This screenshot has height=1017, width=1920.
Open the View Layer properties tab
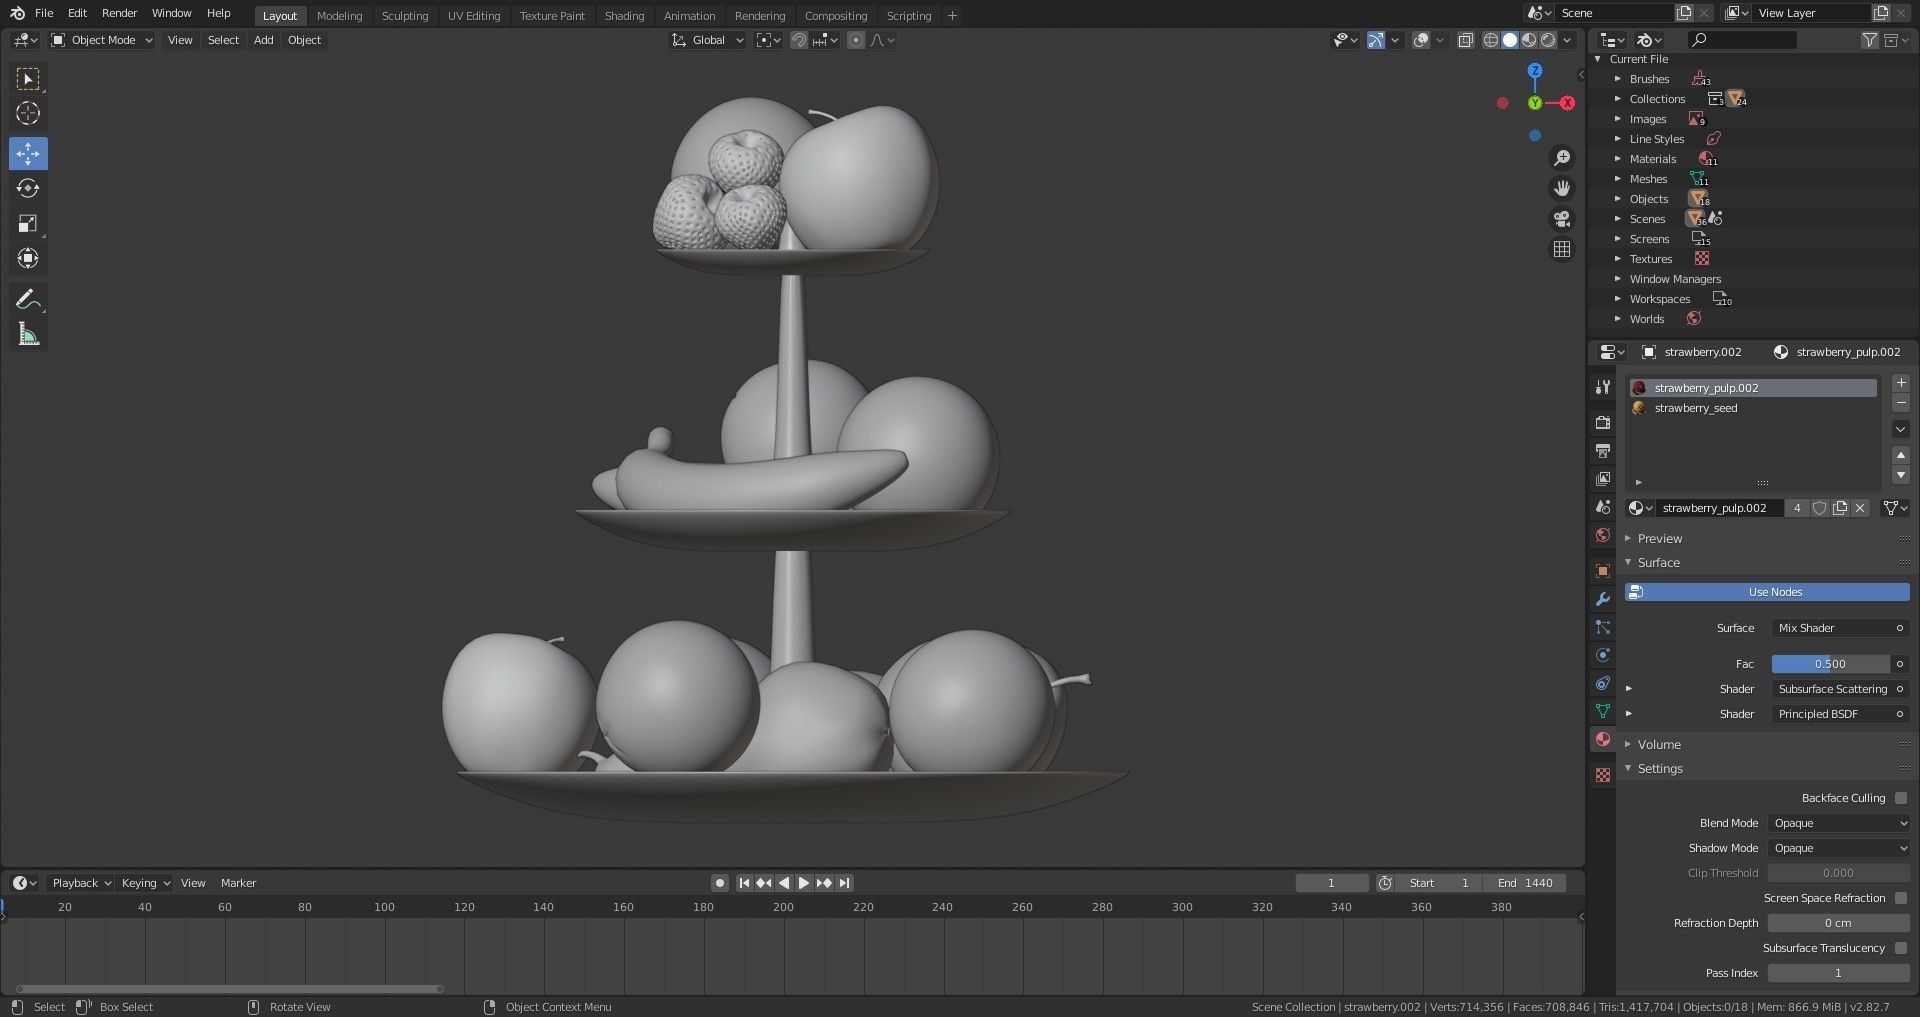pos(1603,479)
